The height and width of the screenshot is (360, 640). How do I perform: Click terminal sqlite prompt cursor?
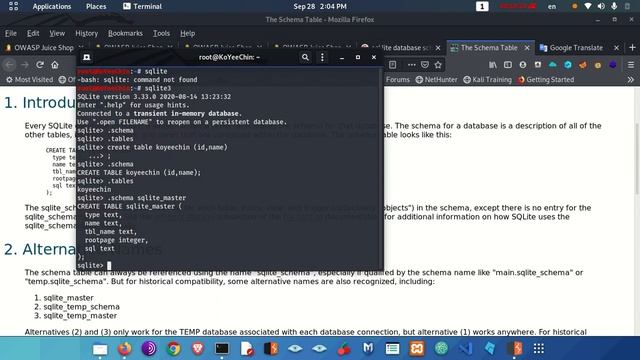109,265
